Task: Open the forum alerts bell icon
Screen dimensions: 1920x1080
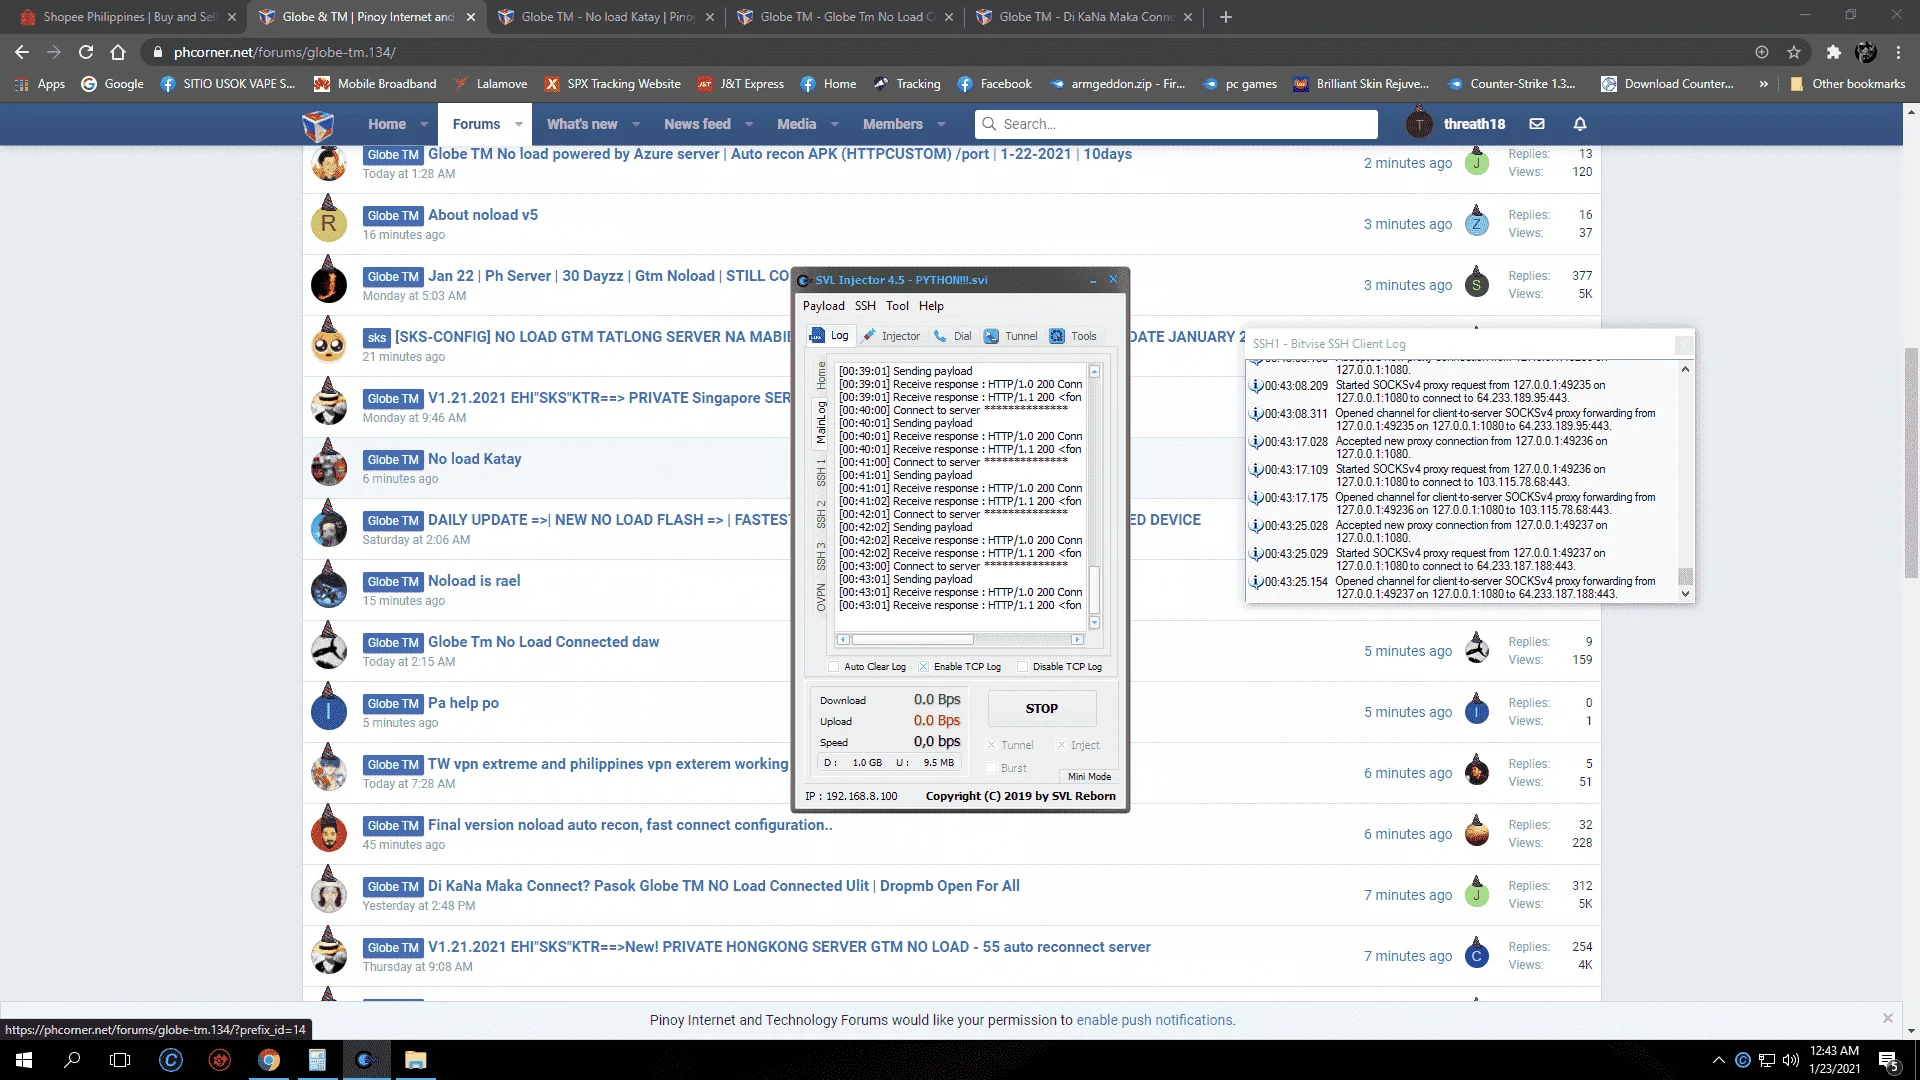Action: pyautogui.click(x=1580, y=124)
